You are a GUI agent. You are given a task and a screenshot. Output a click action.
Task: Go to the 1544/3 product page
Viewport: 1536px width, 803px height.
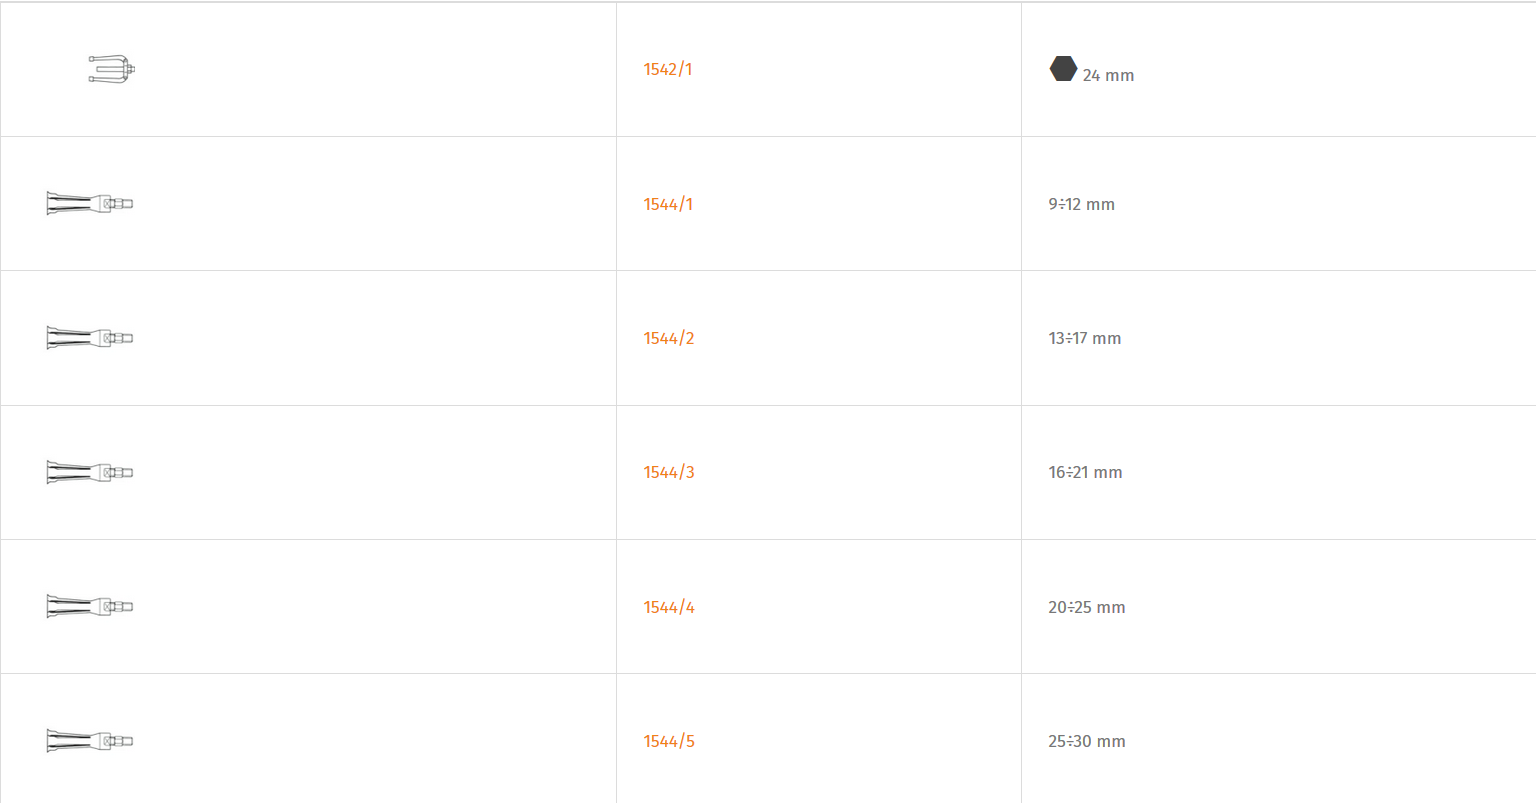[x=668, y=472]
